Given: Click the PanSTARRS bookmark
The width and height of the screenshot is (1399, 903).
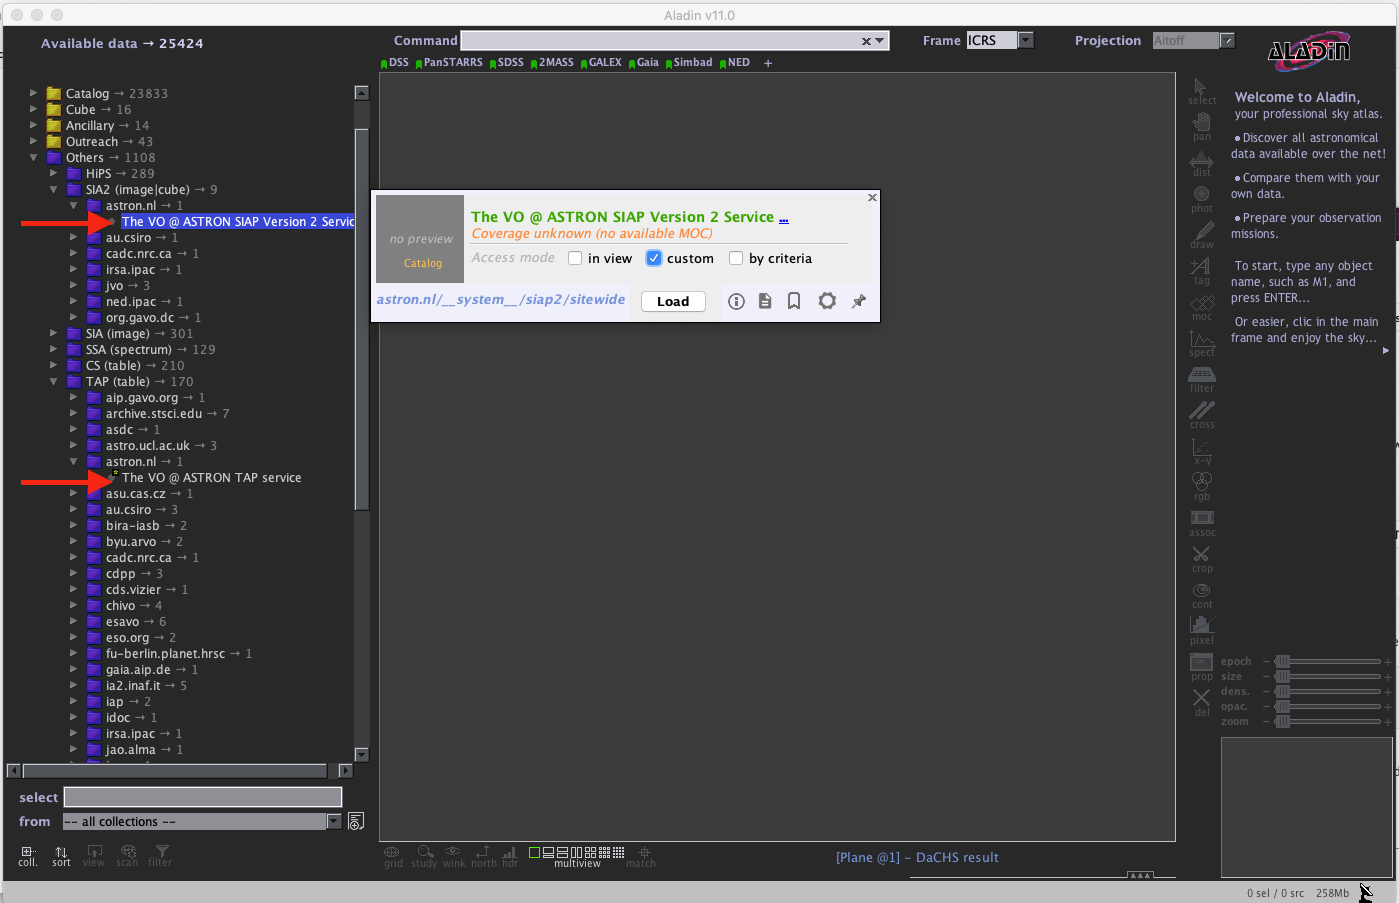Looking at the screenshot, I should (450, 62).
